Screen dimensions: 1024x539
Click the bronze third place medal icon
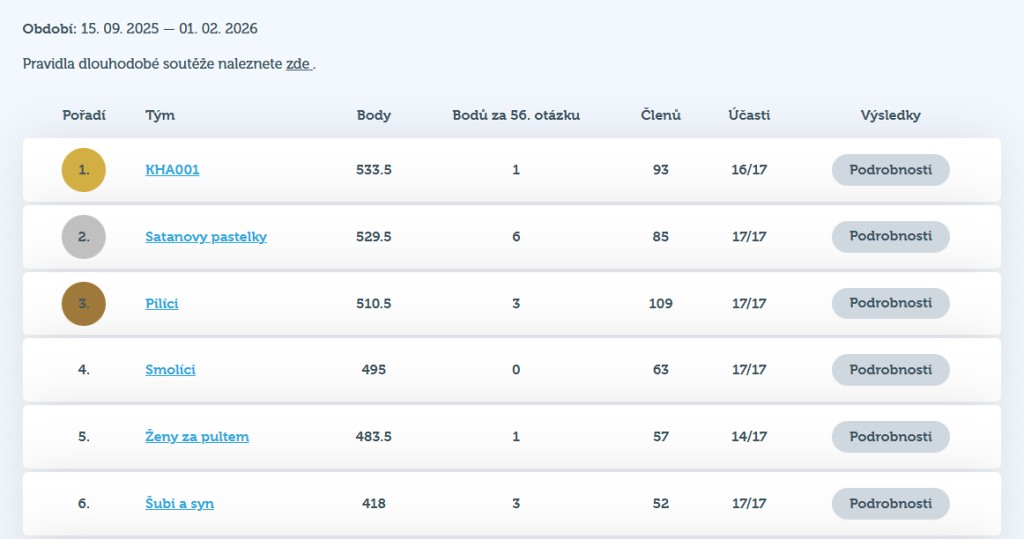(x=83, y=303)
